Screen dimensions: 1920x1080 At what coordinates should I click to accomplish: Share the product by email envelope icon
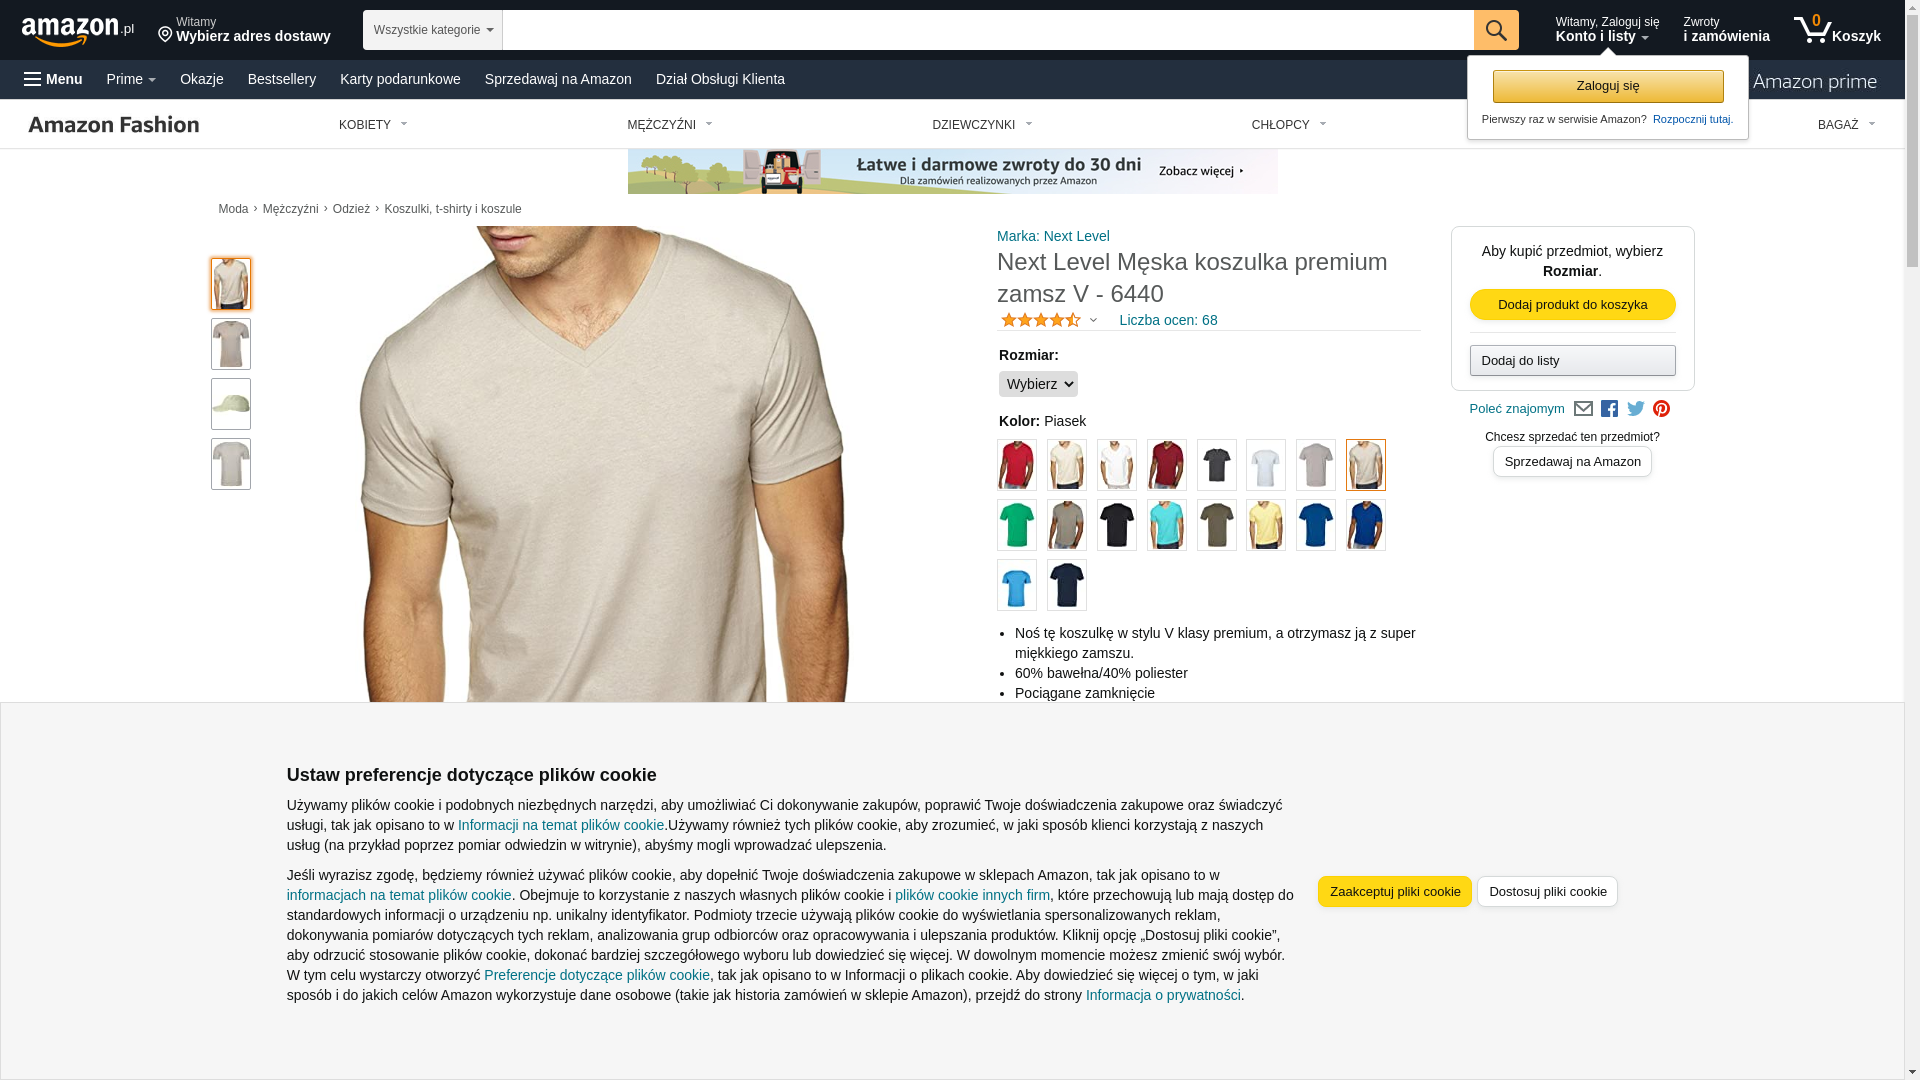1583,409
